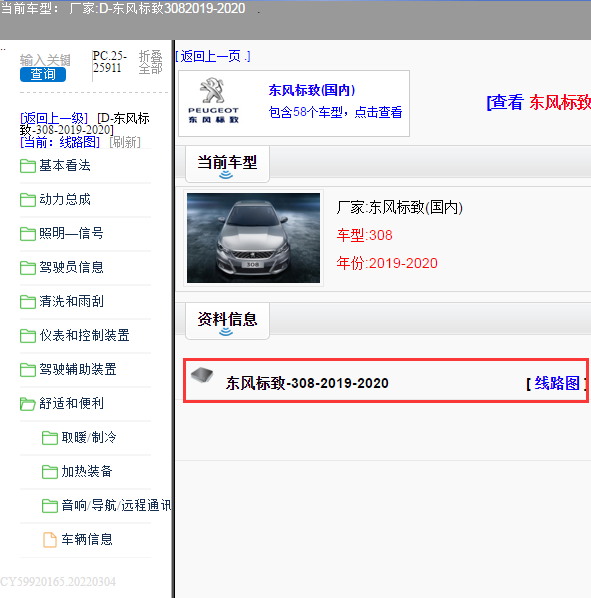
Task: Click 包含58个车型，点击查看 link
Action: 335,112
